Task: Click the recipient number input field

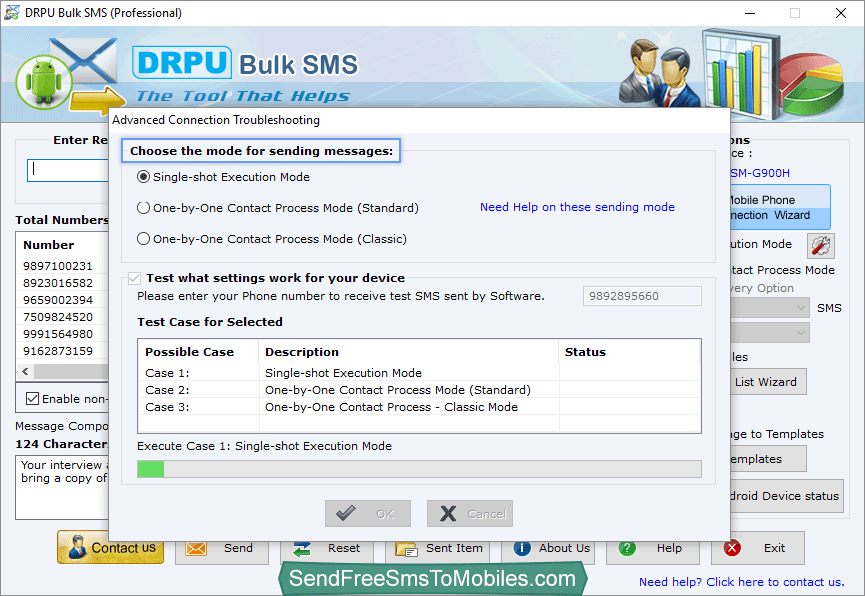Action: tap(67, 170)
